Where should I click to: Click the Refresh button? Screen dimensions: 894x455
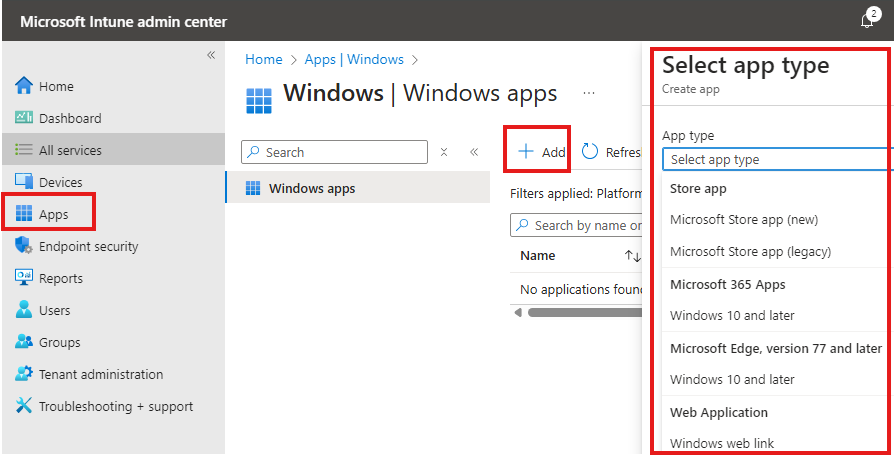tap(611, 152)
